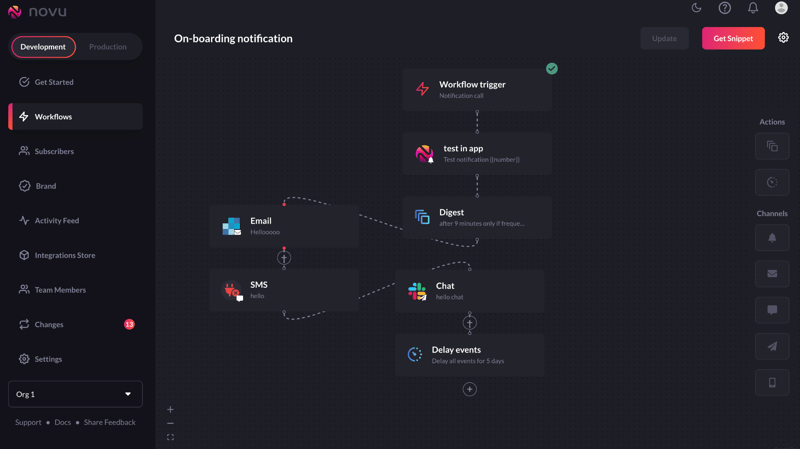Add step between Email and SMS
The width and height of the screenshot is (800, 449).
[x=284, y=258]
